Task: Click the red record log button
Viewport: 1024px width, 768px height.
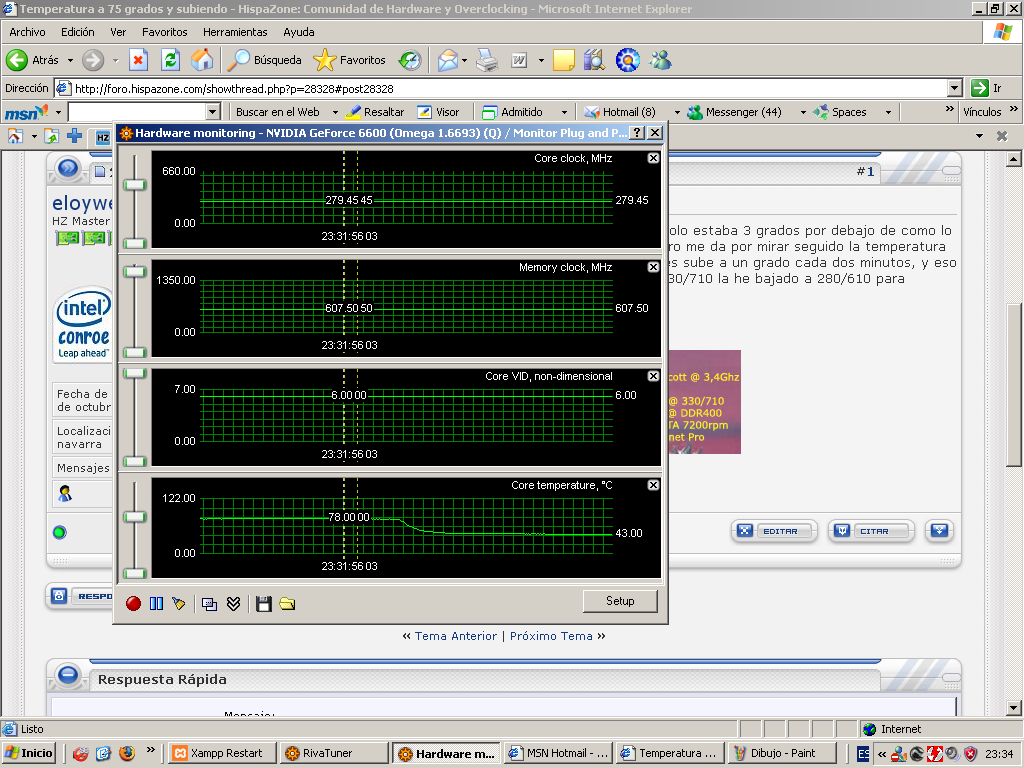Action: (133, 603)
